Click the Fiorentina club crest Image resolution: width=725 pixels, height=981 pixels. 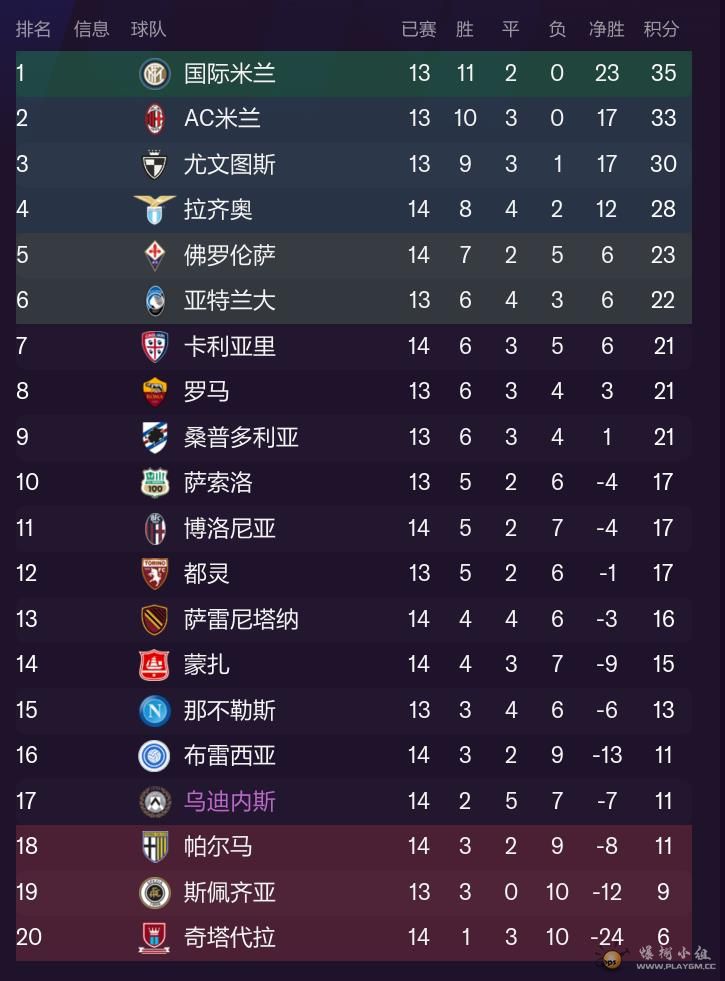154,255
